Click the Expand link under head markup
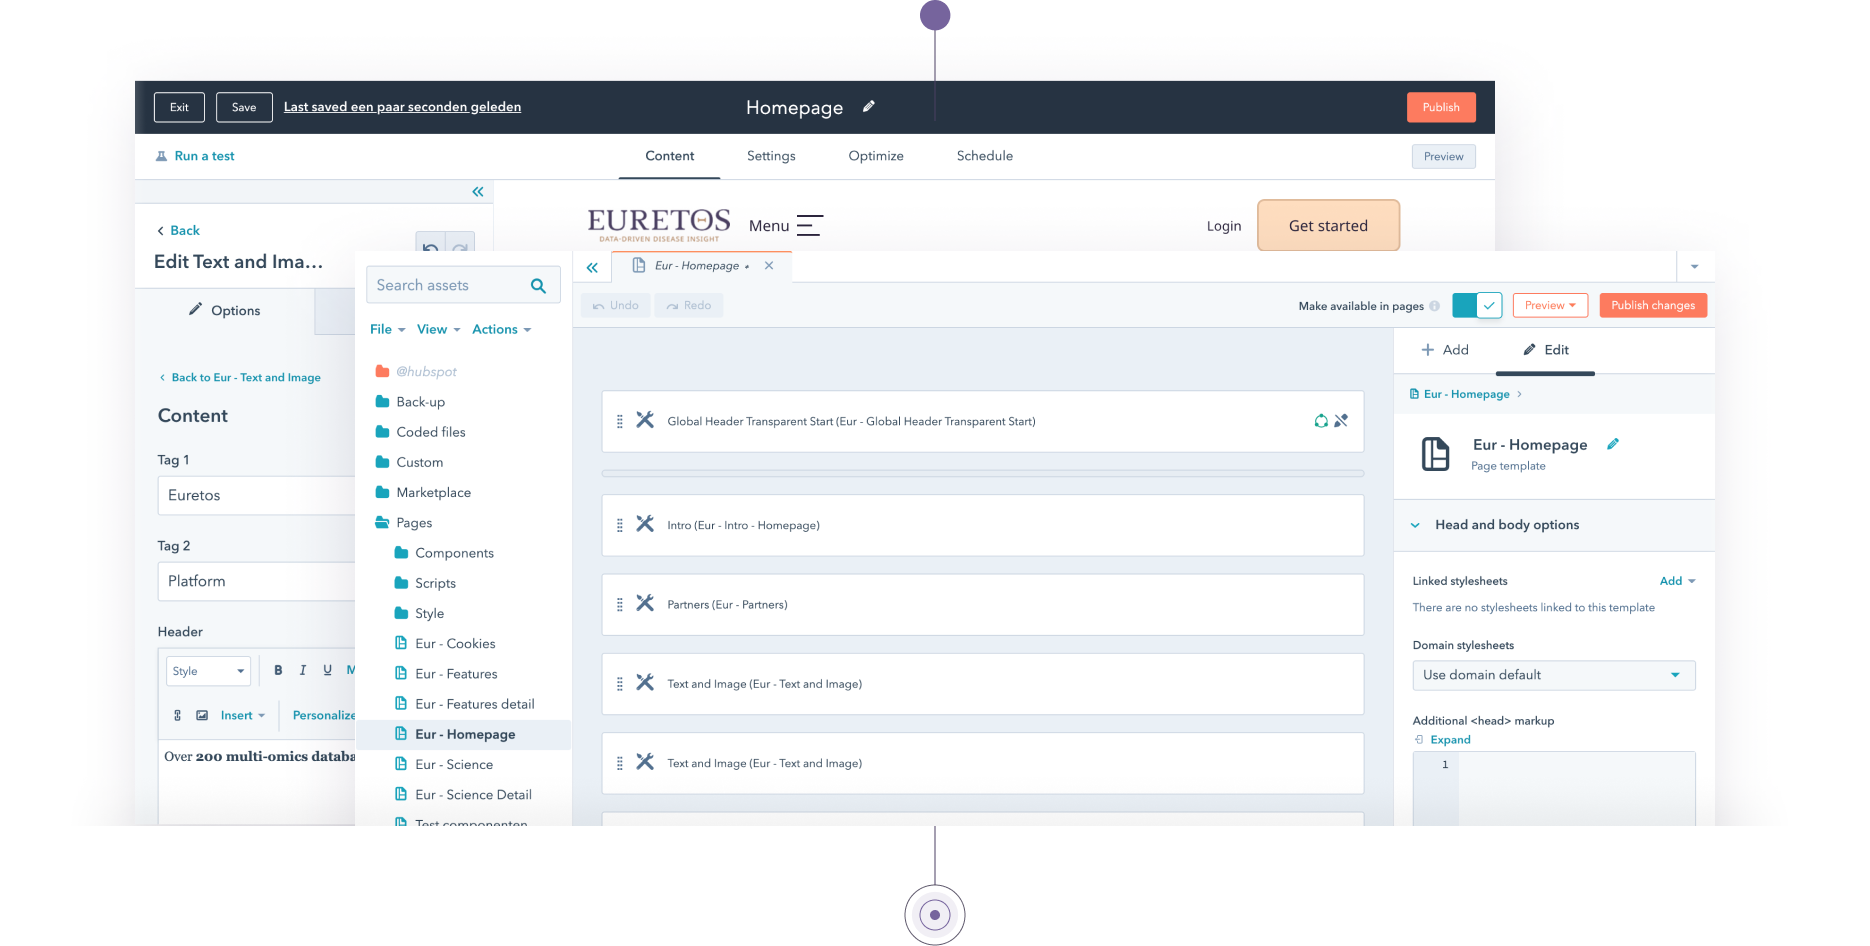Screen dimensions: 1870x946 click(1443, 740)
